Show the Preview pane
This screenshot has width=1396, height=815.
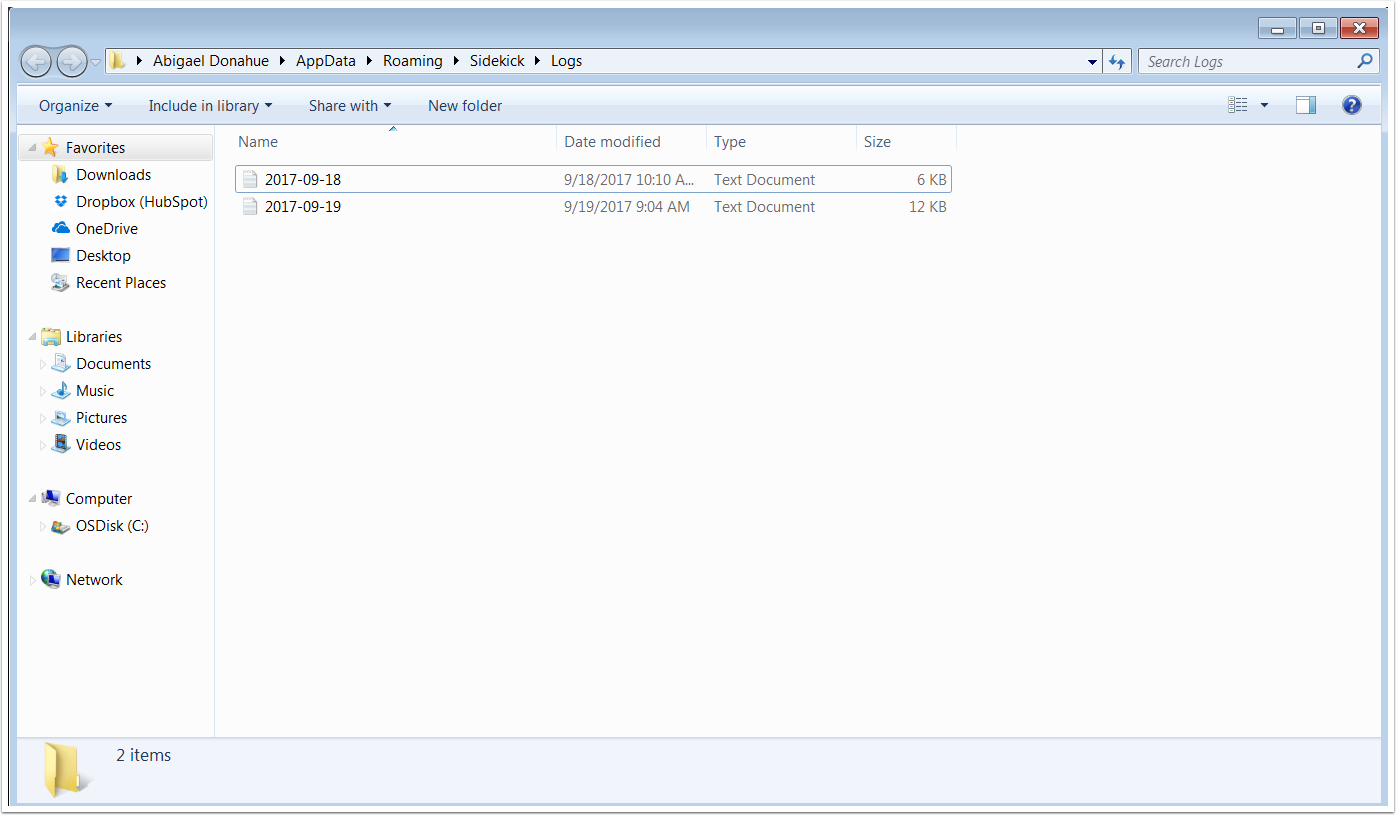pos(1305,104)
